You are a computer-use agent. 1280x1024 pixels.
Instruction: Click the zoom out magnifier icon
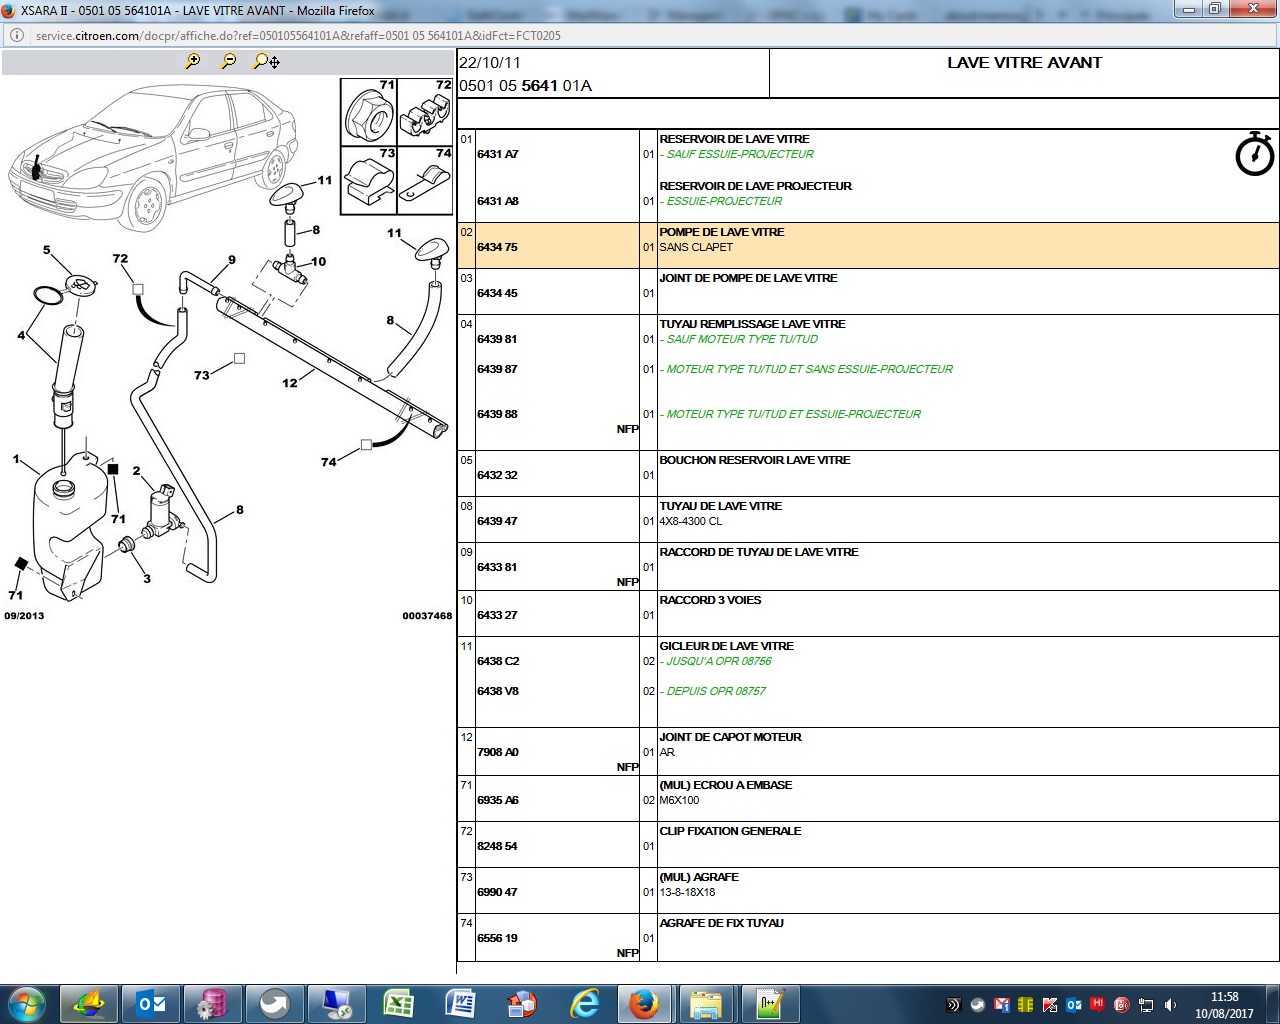coord(229,61)
